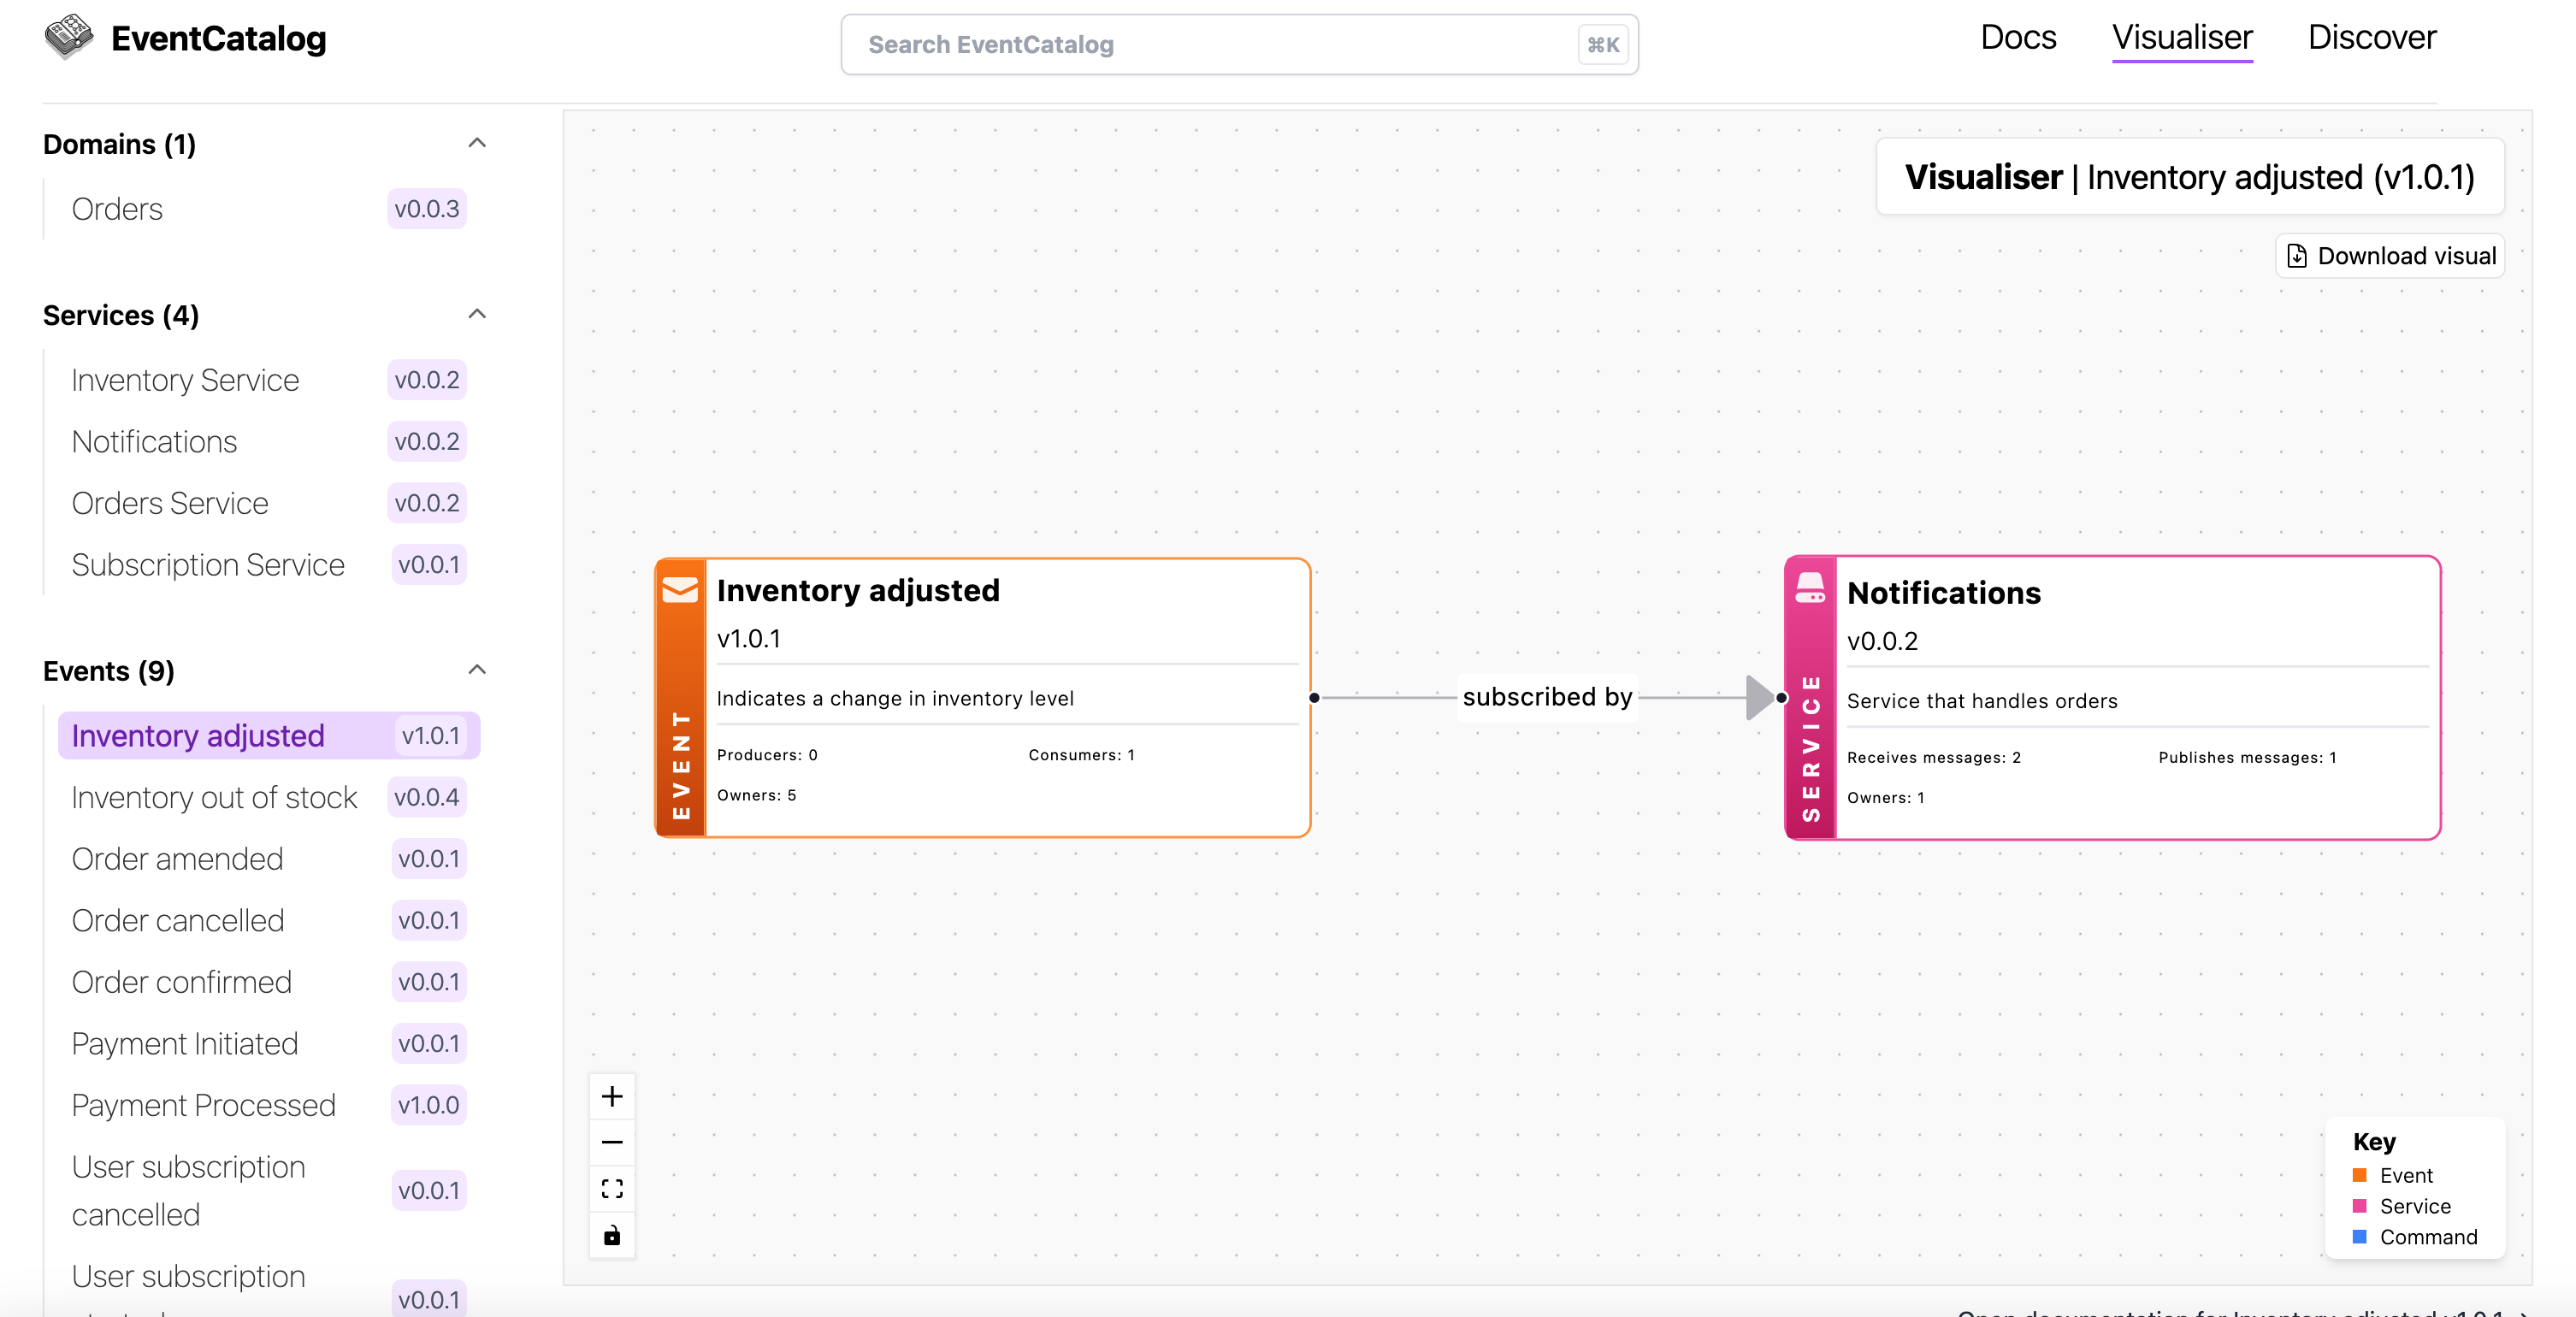This screenshot has height=1317, width=2576.
Task: Open Subscription Service in sidebar
Action: point(208,565)
